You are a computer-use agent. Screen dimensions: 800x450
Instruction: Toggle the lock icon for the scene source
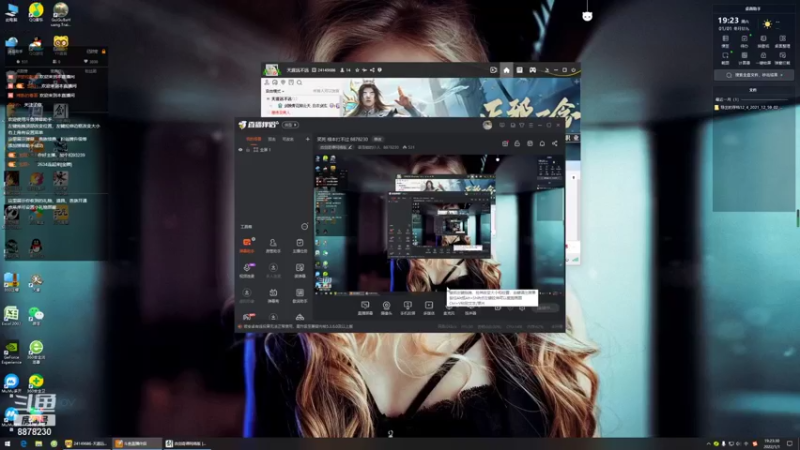click(x=248, y=149)
